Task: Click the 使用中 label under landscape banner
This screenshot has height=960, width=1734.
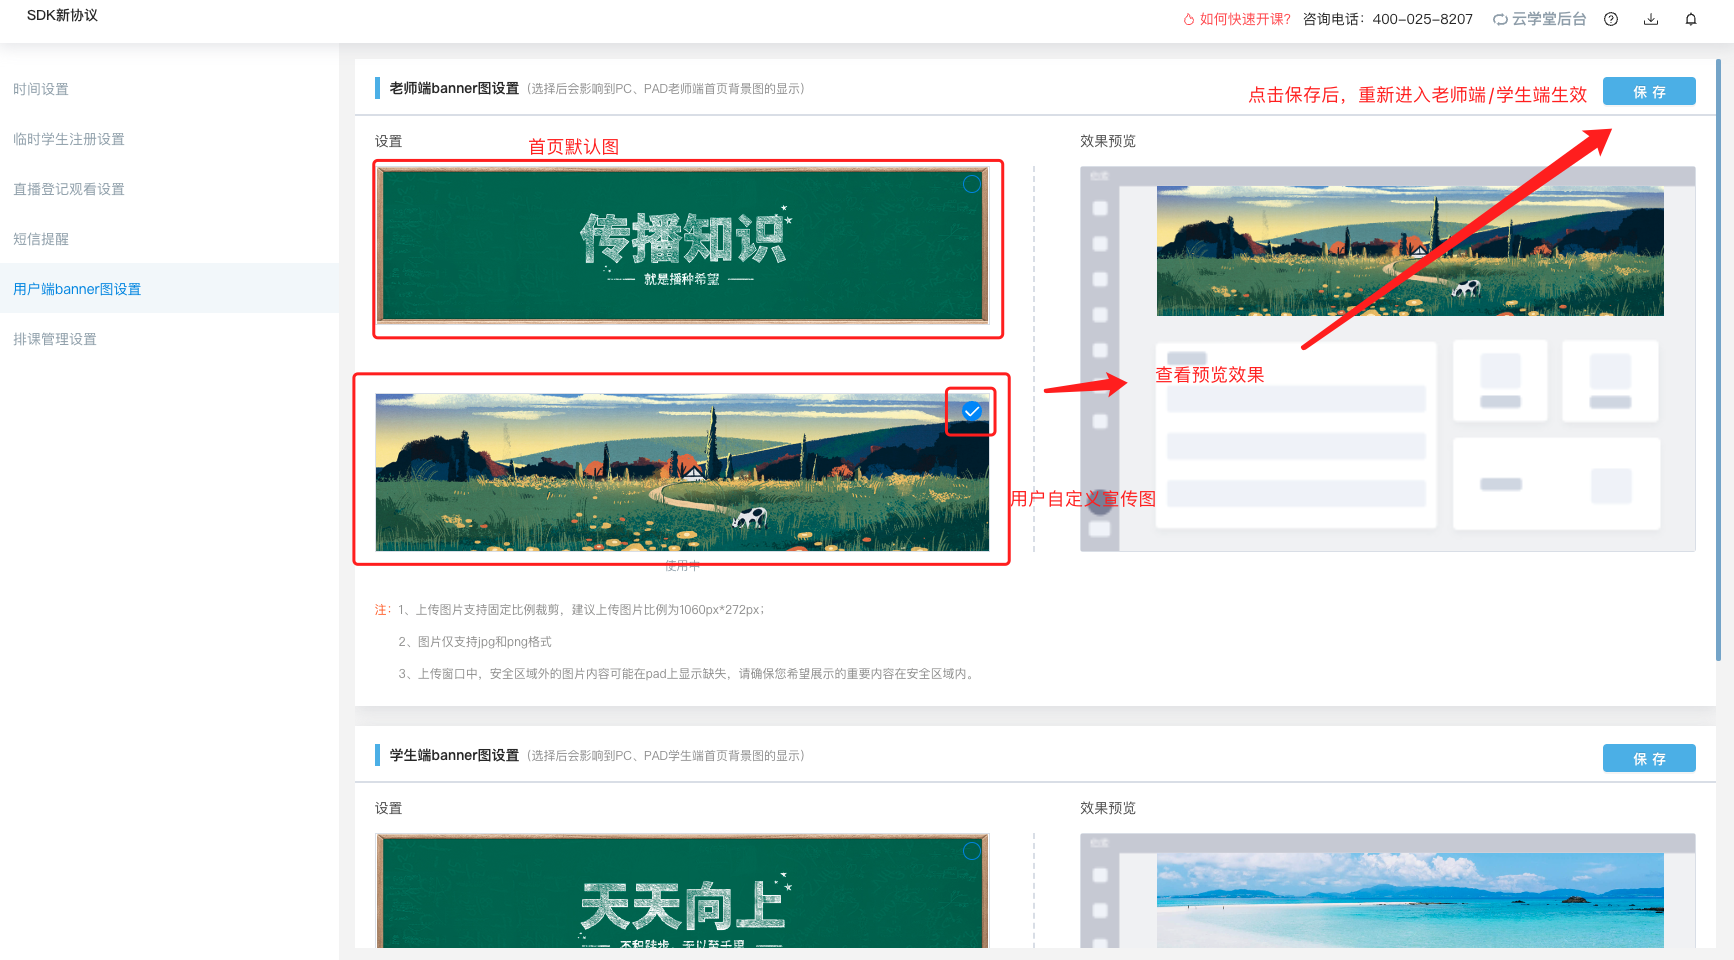Action: coord(682,566)
